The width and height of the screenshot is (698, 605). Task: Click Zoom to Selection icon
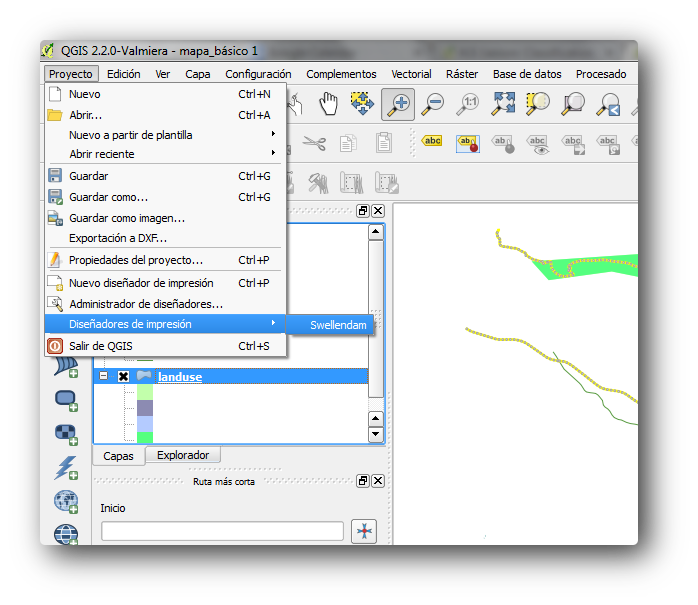click(538, 104)
